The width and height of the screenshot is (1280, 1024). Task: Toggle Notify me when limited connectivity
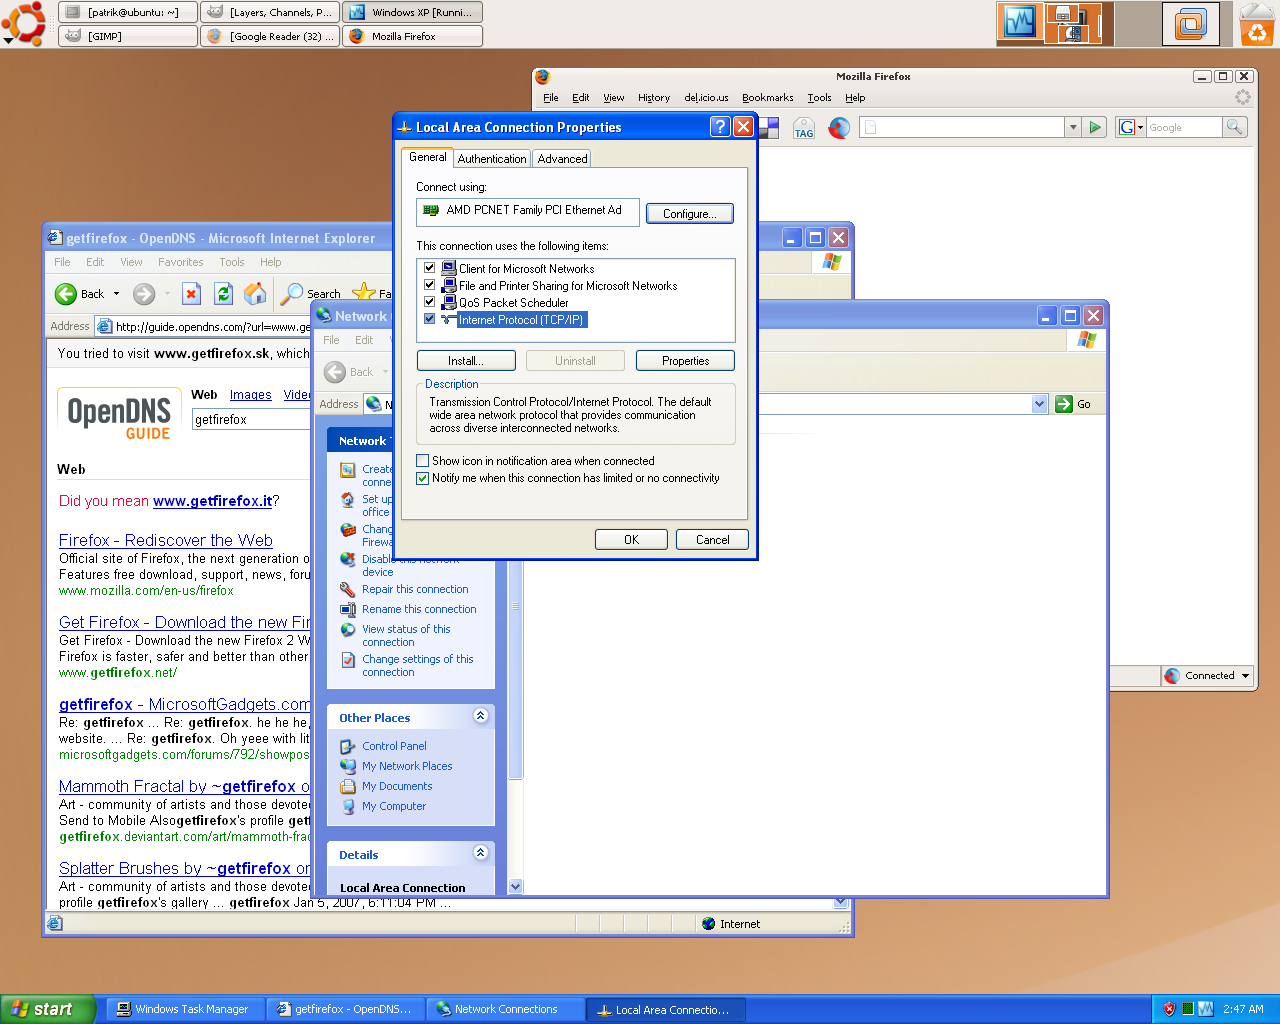point(423,478)
